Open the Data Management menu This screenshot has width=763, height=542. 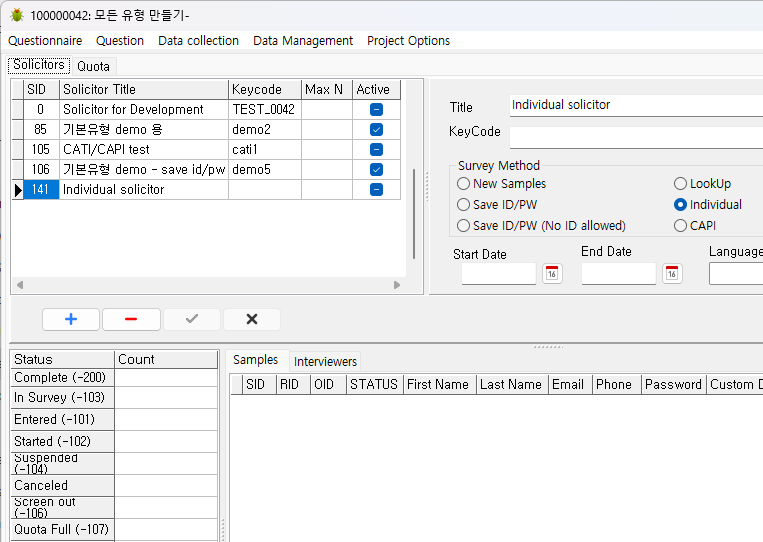[303, 40]
